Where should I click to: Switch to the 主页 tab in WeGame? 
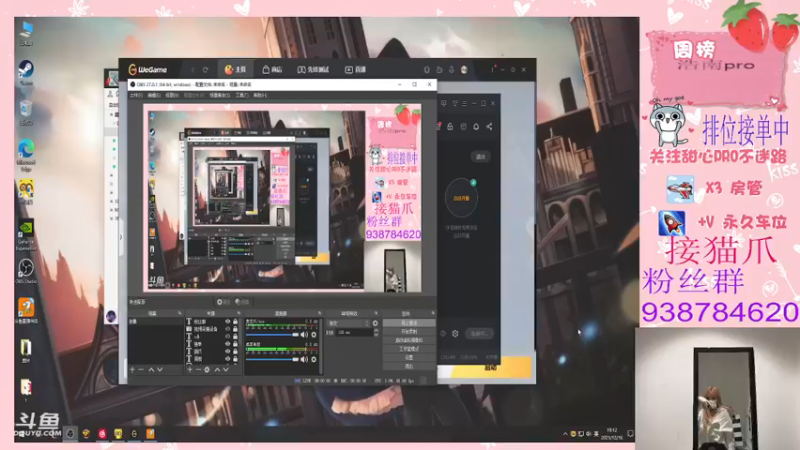pos(235,69)
